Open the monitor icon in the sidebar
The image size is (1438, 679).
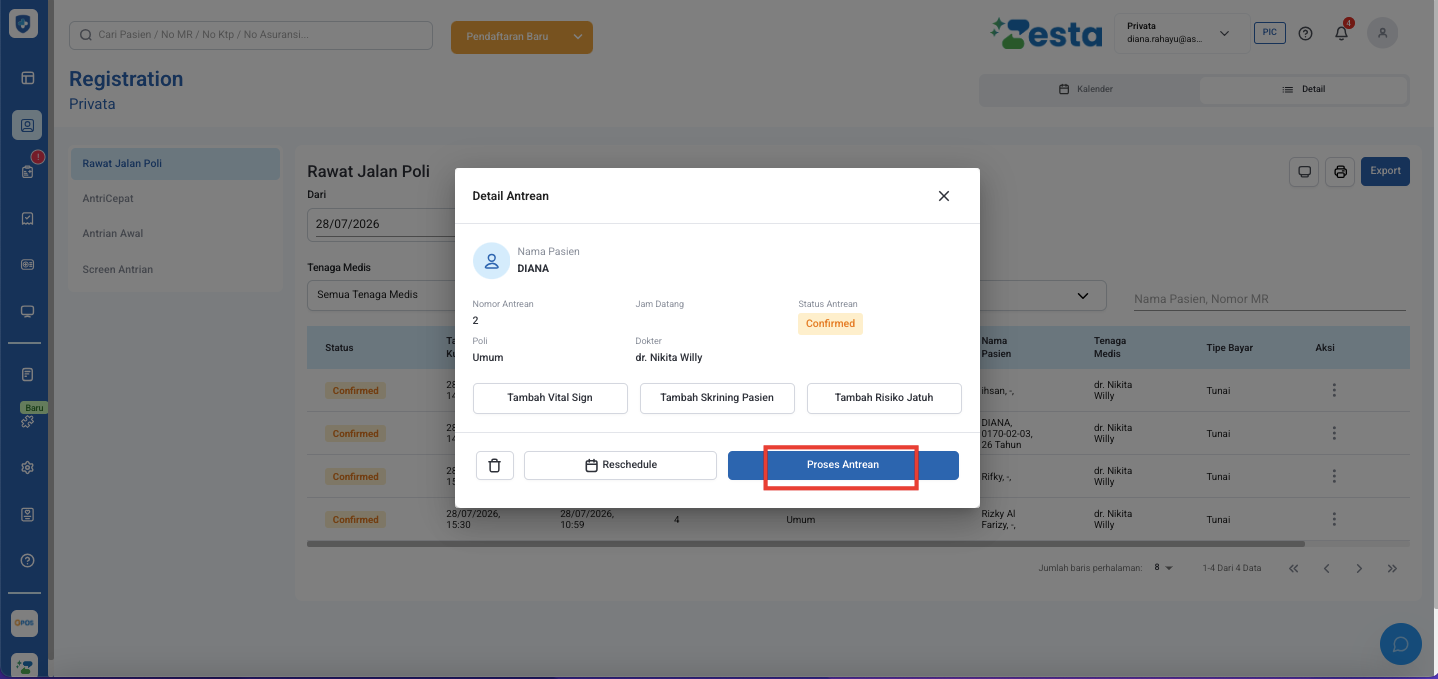point(27,311)
